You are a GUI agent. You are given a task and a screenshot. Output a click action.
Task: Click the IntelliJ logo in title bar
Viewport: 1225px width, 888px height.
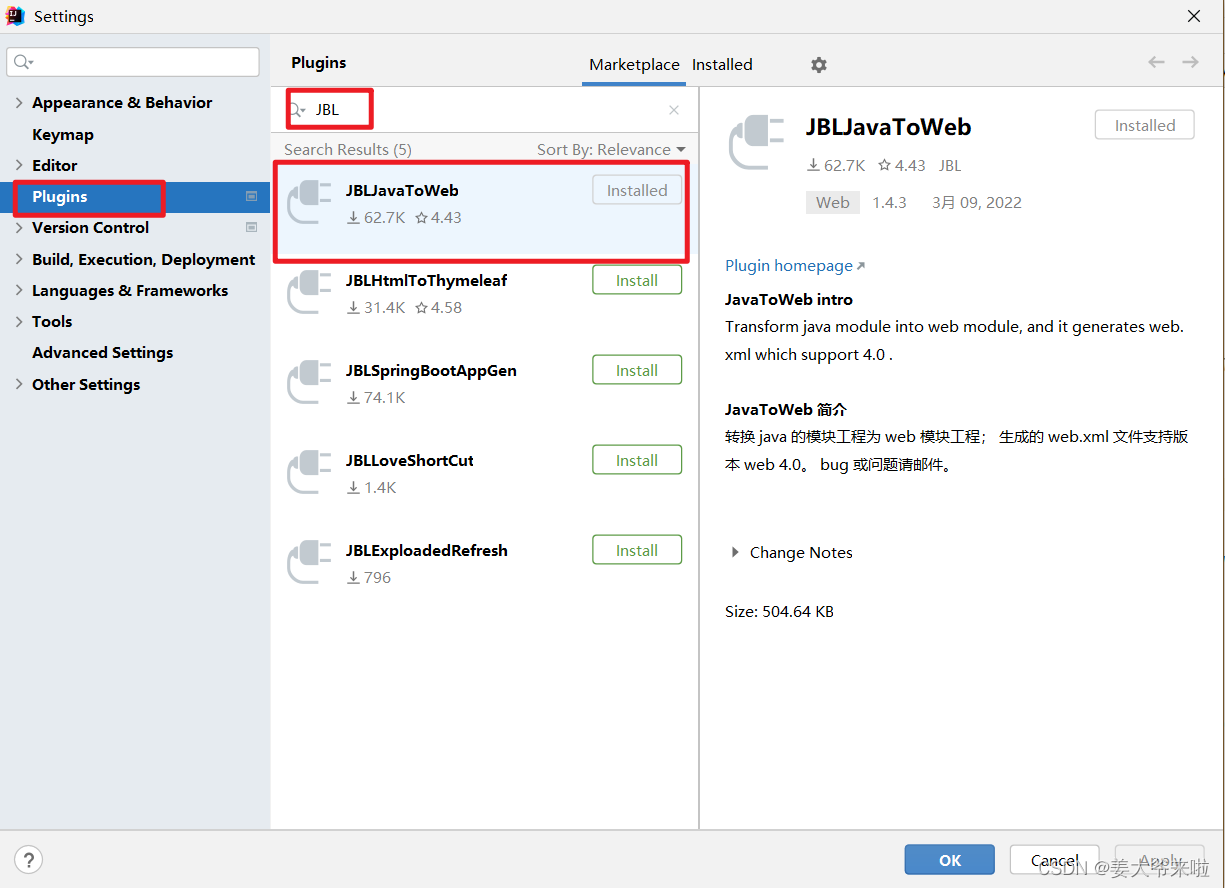[x=15, y=16]
